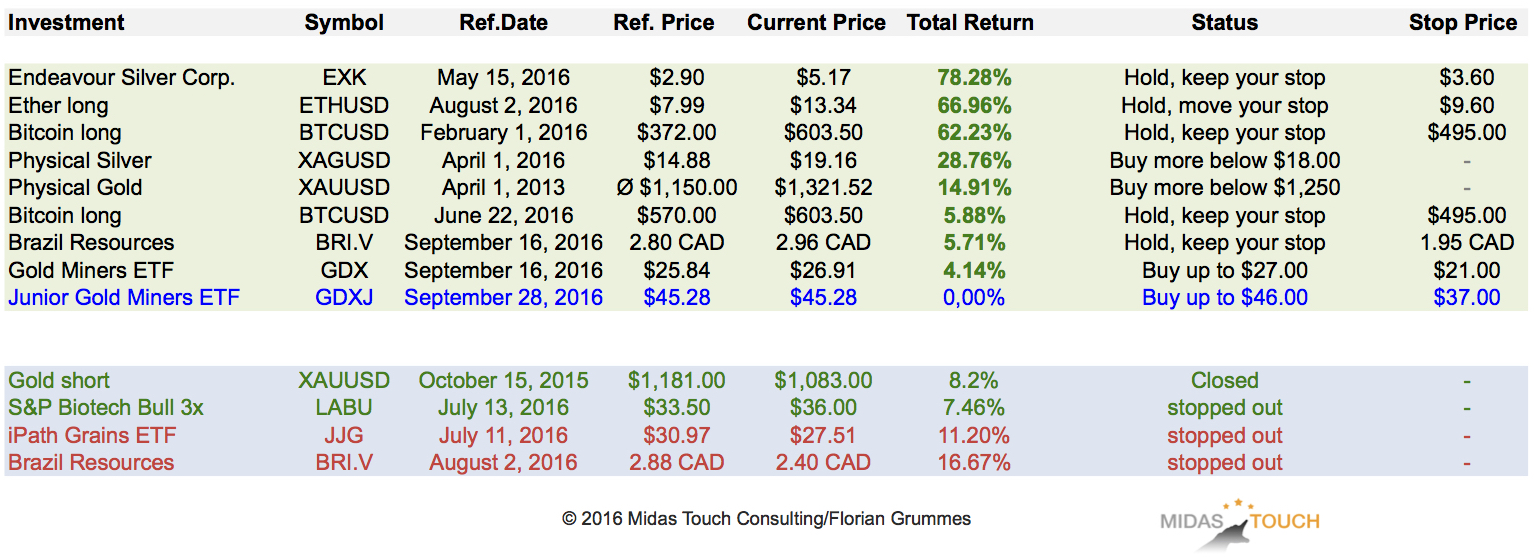The width and height of the screenshot is (1534, 557).
Task: Select the Investment column header
Action: point(66,23)
